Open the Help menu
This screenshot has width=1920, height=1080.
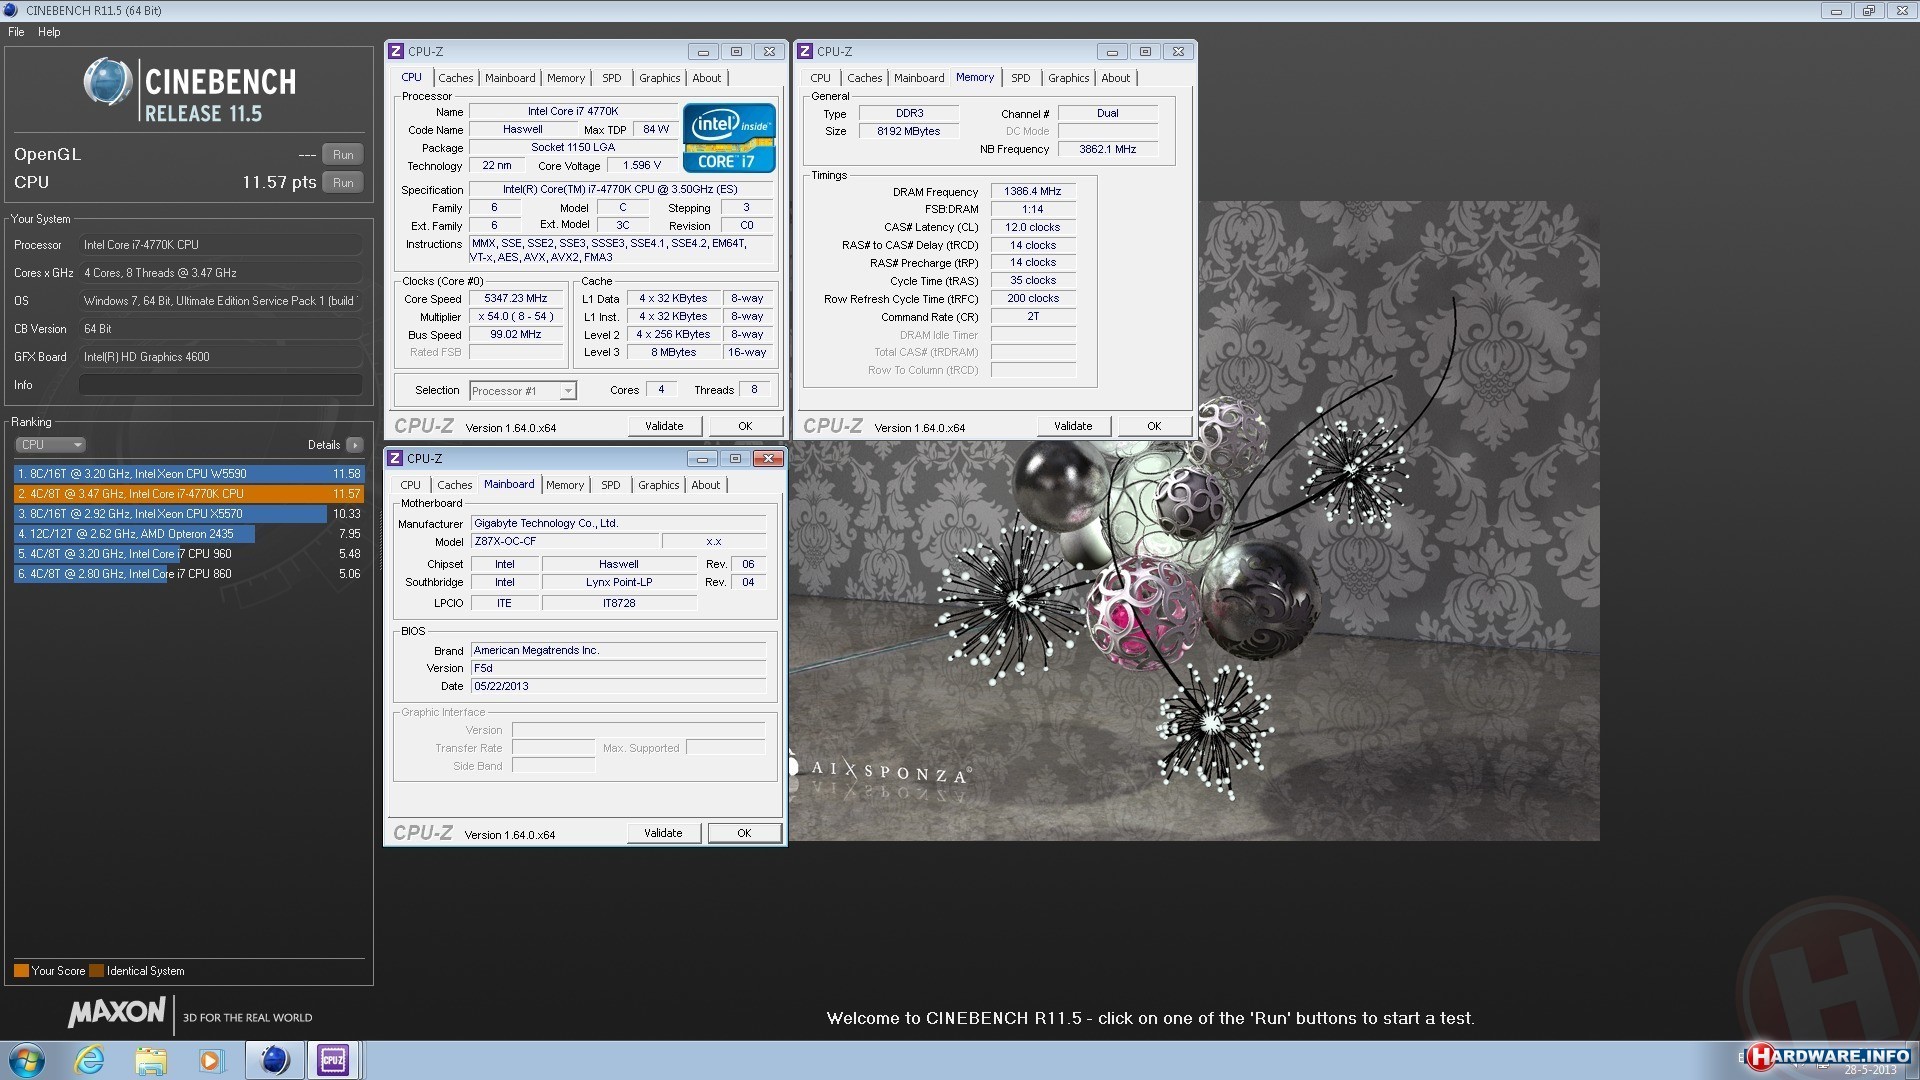(x=49, y=32)
